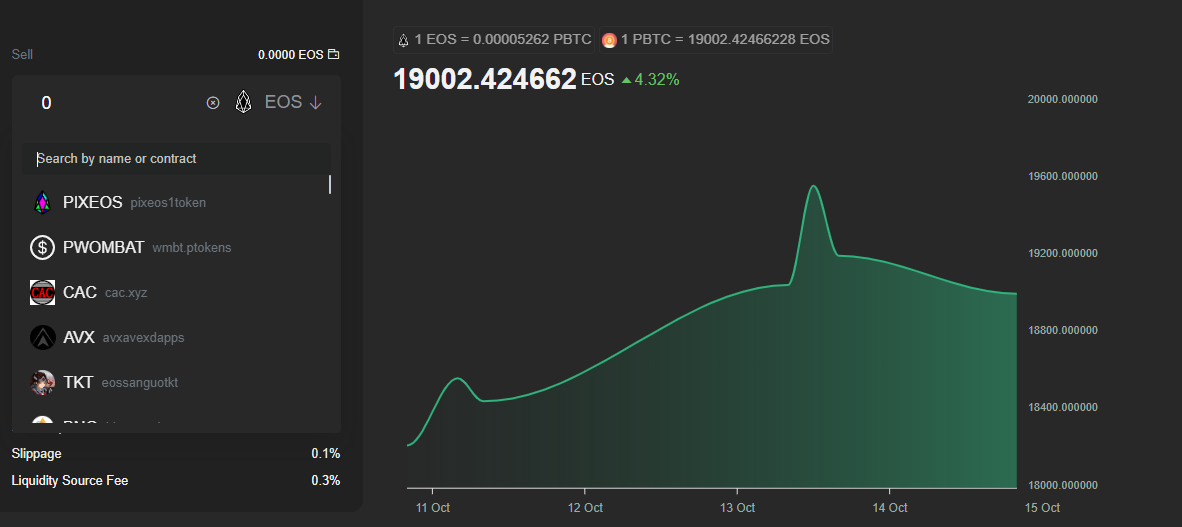
Task: Click the PIXEOS token icon
Action: 42,202
